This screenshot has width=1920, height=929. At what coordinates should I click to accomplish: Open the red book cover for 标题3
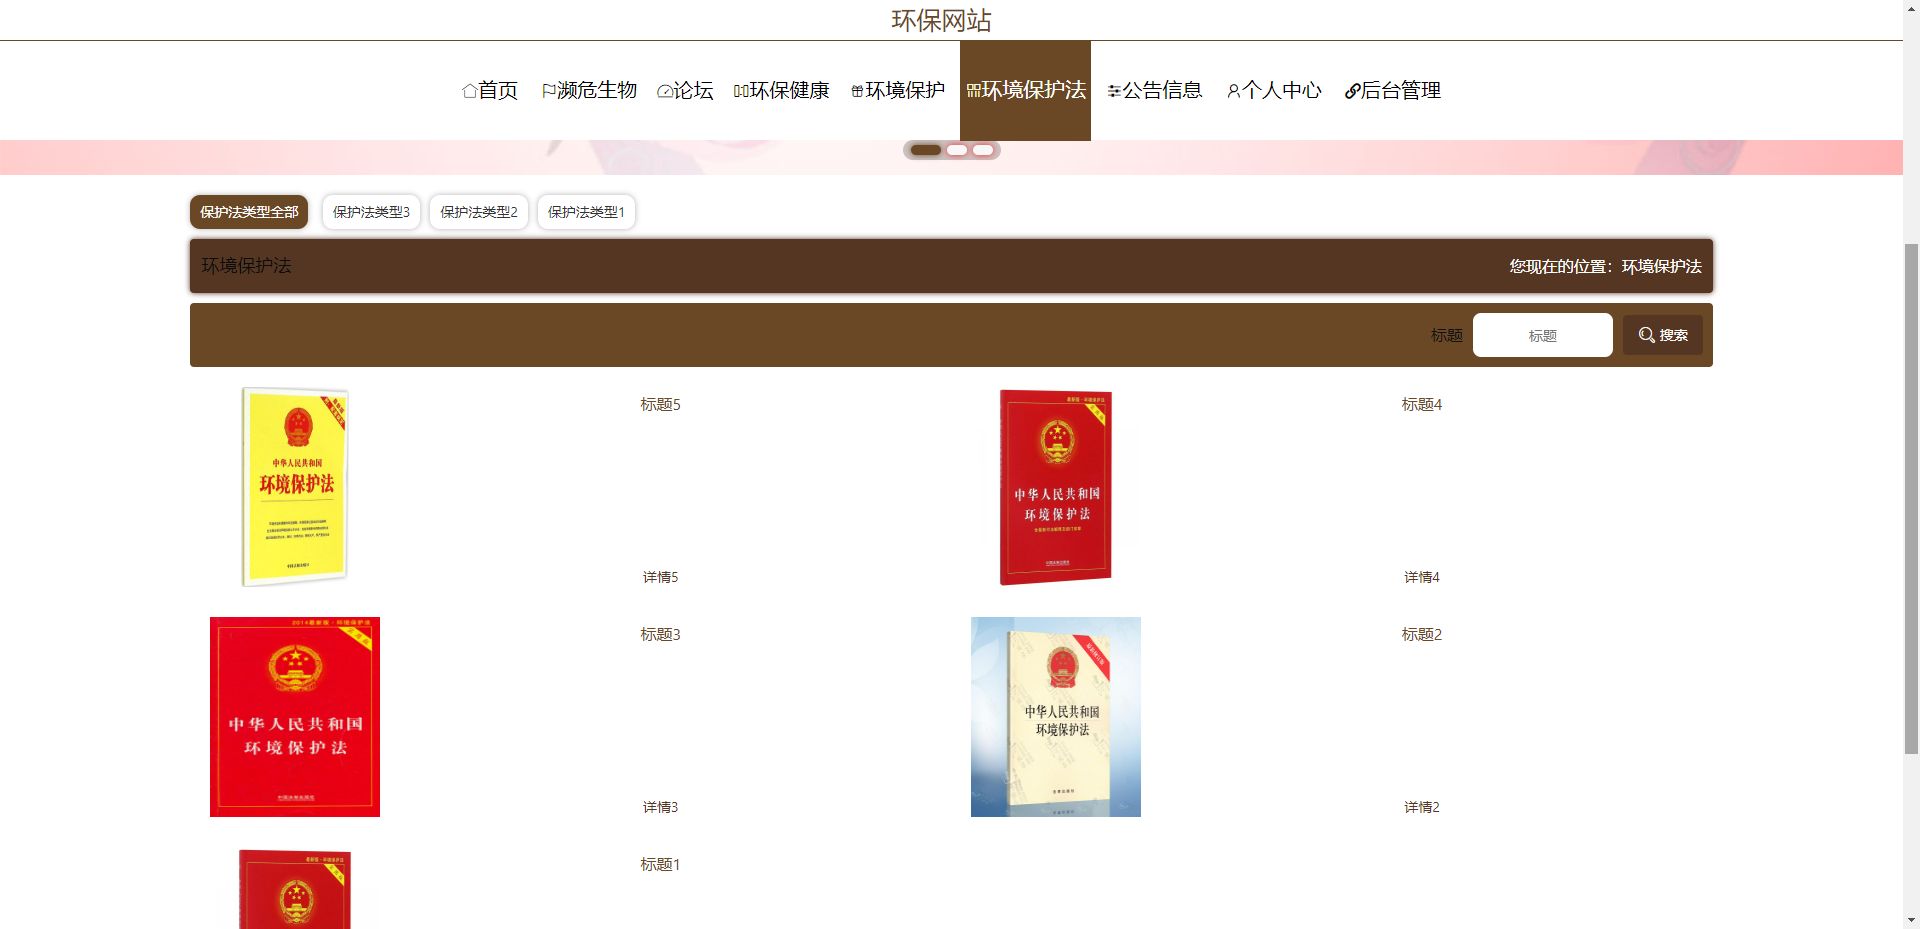tap(295, 717)
